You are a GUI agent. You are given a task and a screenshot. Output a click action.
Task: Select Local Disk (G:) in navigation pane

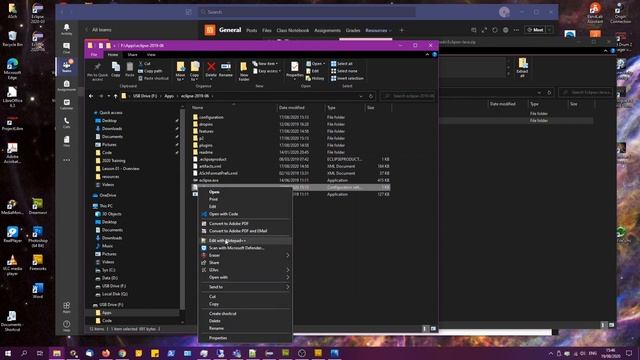[114, 294]
